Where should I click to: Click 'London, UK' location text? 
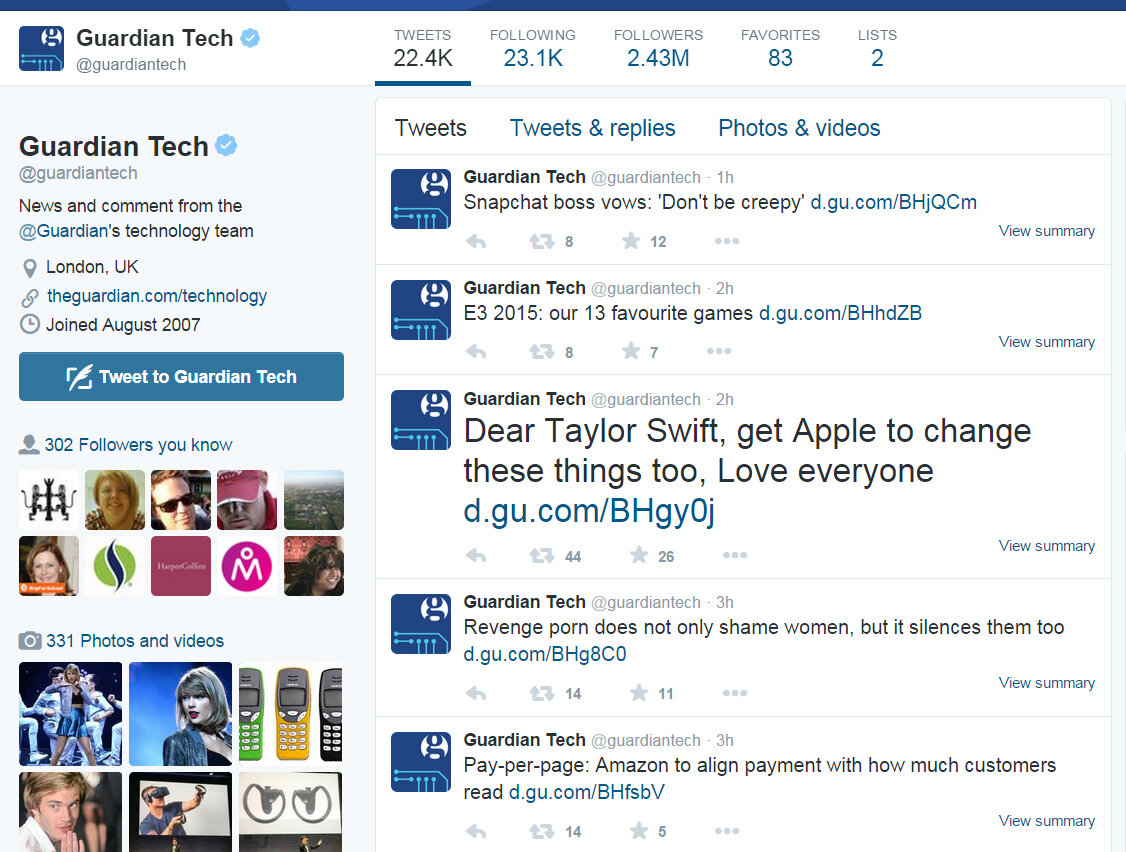(92, 267)
